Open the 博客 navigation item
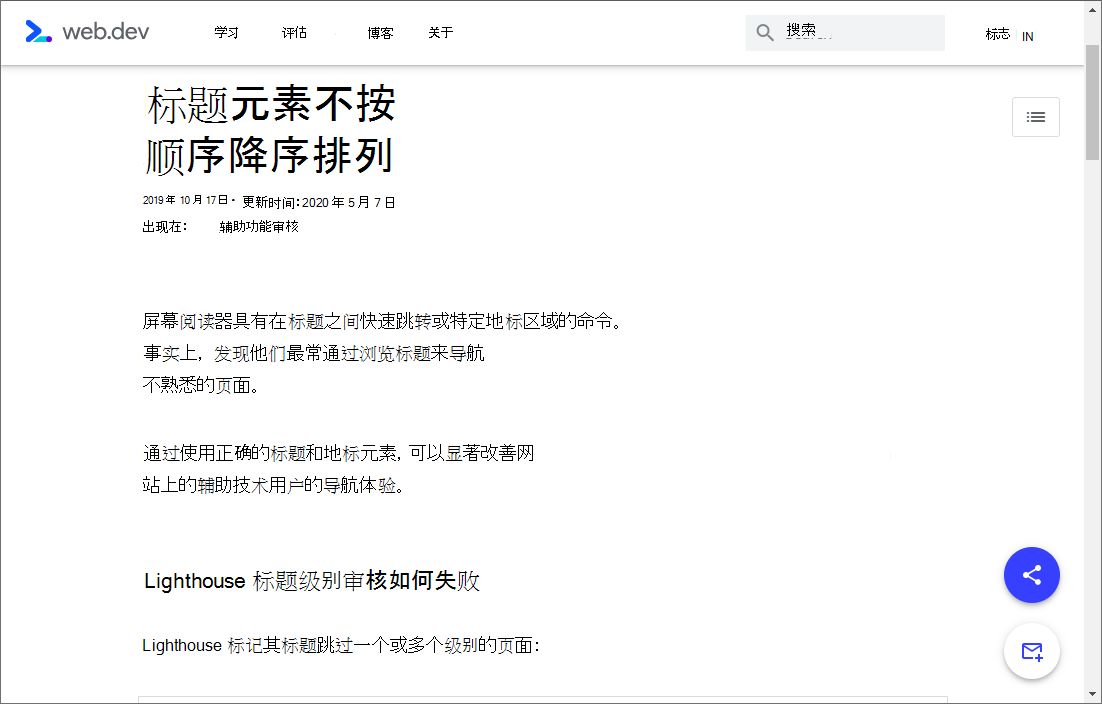The height and width of the screenshot is (704, 1102). point(380,32)
